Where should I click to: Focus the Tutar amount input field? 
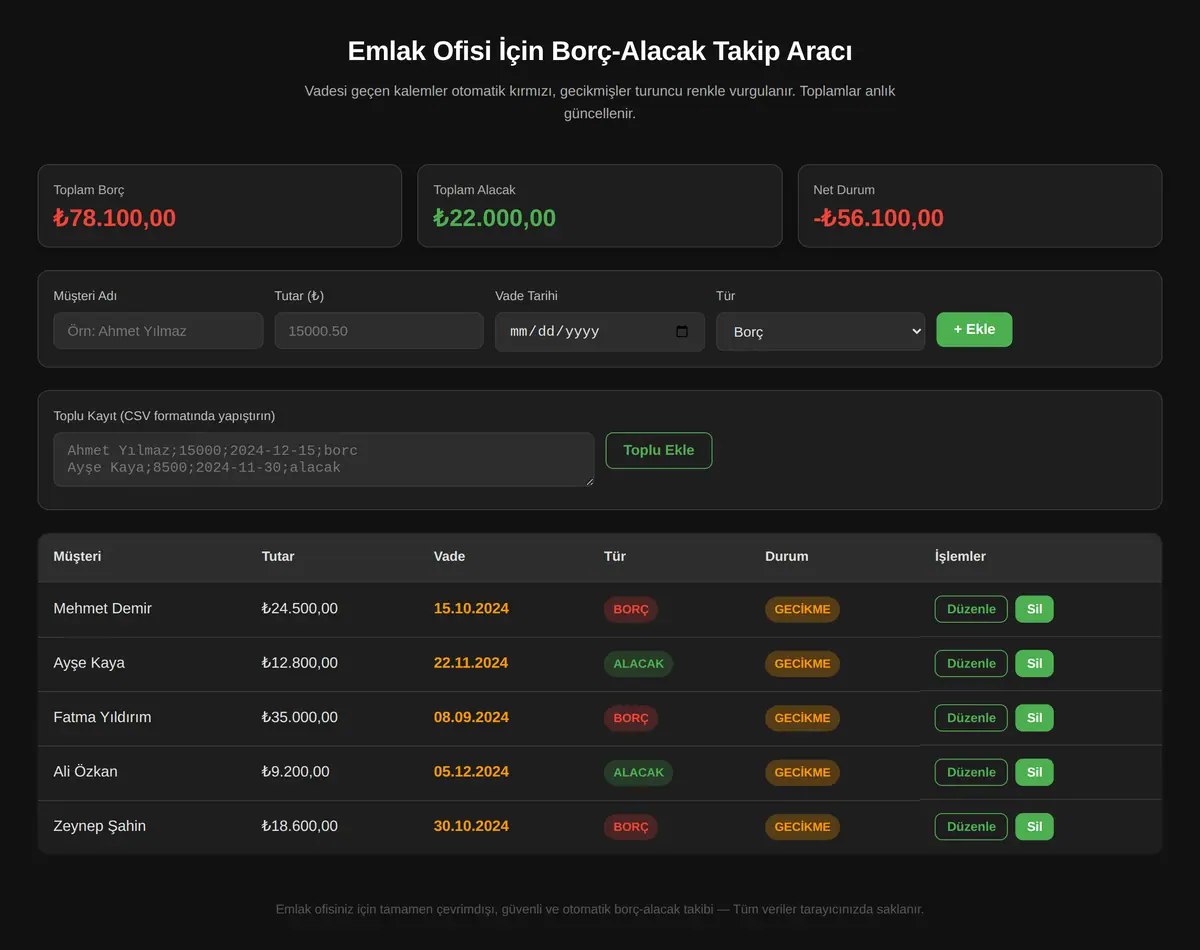[379, 331]
